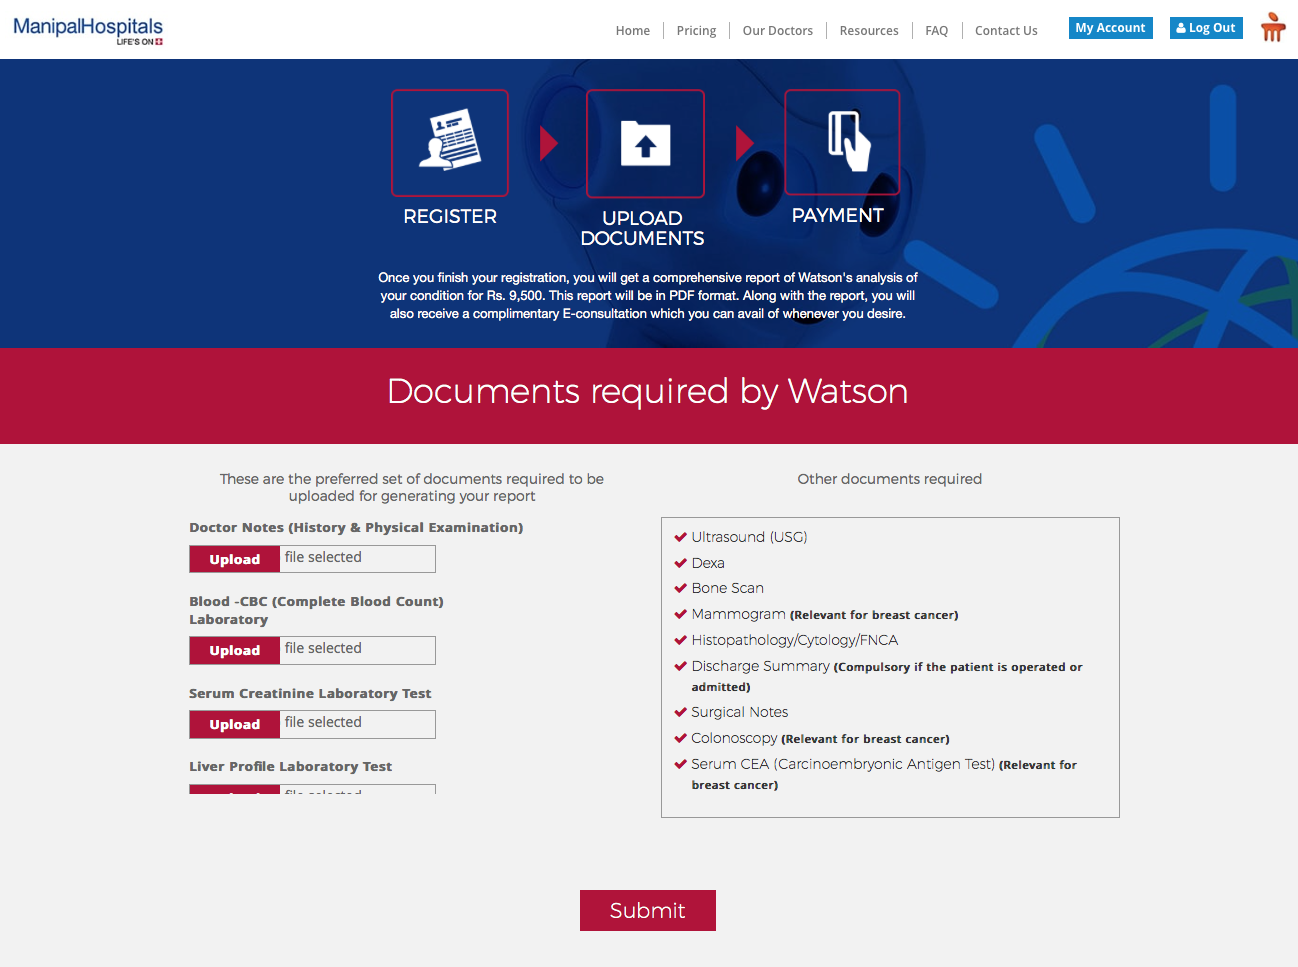Image resolution: width=1298 pixels, height=967 pixels.
Task: Open My Account
Action: click(x=1110, y=28)
